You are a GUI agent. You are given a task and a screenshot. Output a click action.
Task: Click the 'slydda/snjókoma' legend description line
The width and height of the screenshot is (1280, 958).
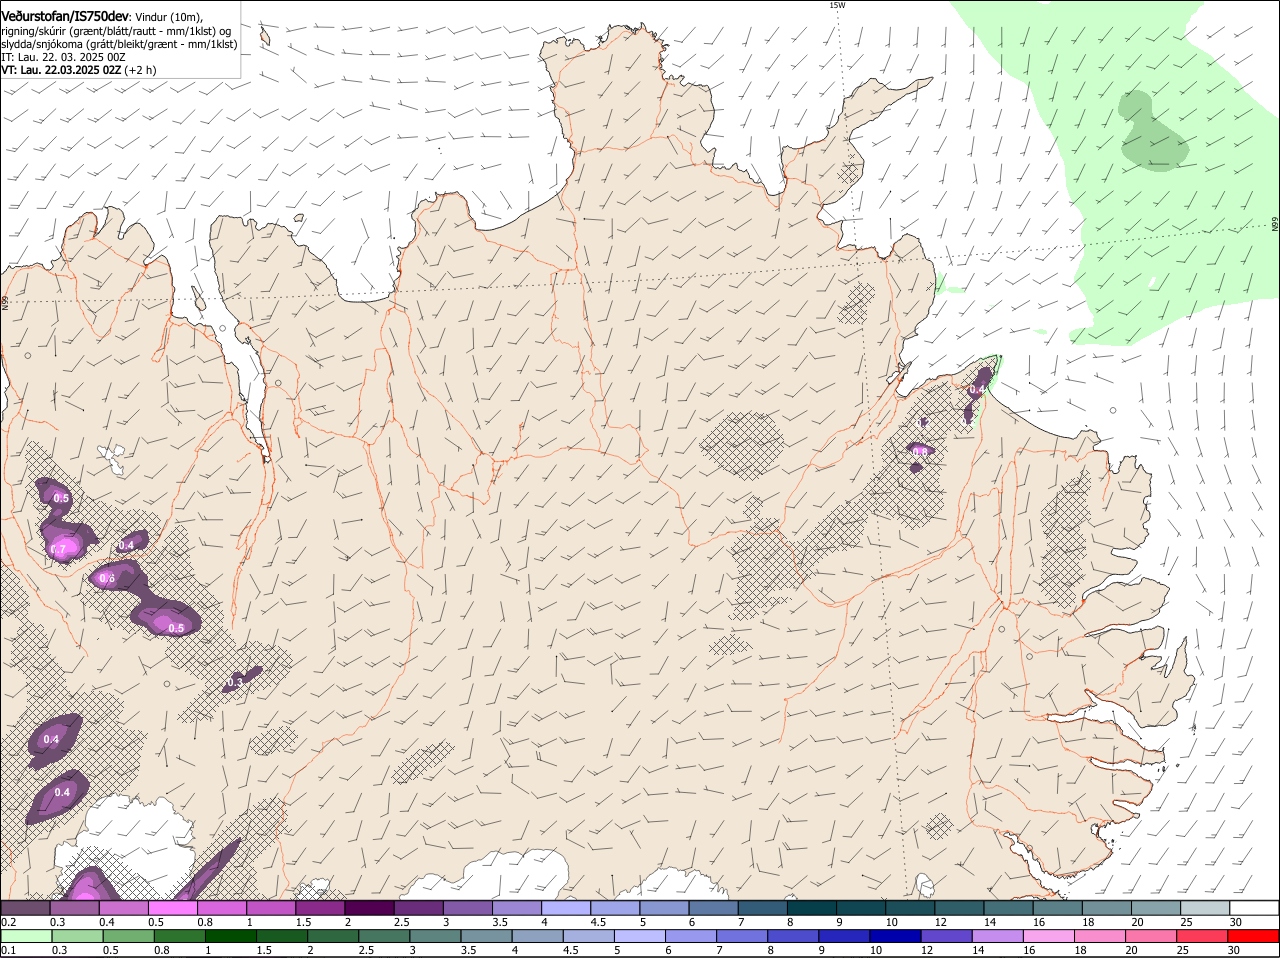119,44
